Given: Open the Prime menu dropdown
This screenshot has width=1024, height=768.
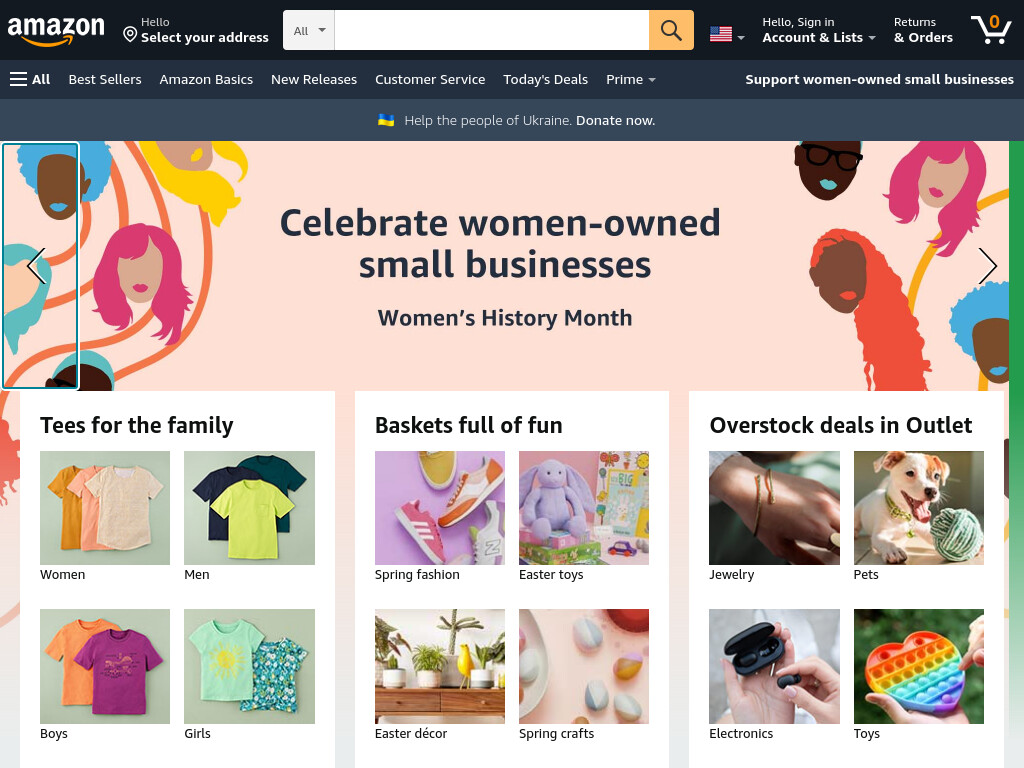Looking at the screenshot, I should [x=630, y=80].
